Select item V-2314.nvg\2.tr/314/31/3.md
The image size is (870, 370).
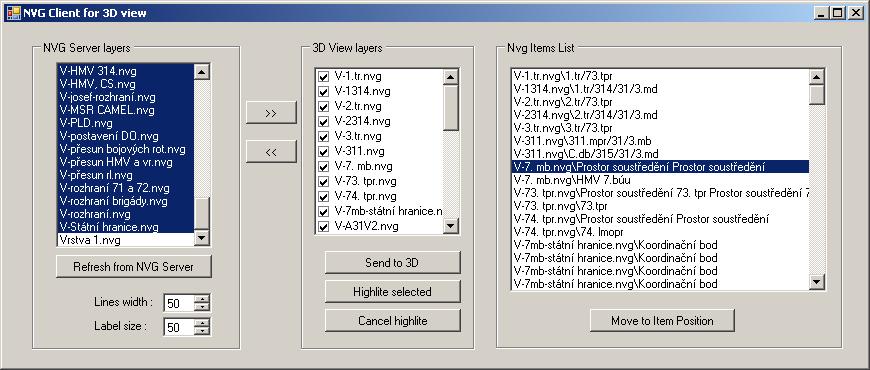660,115
